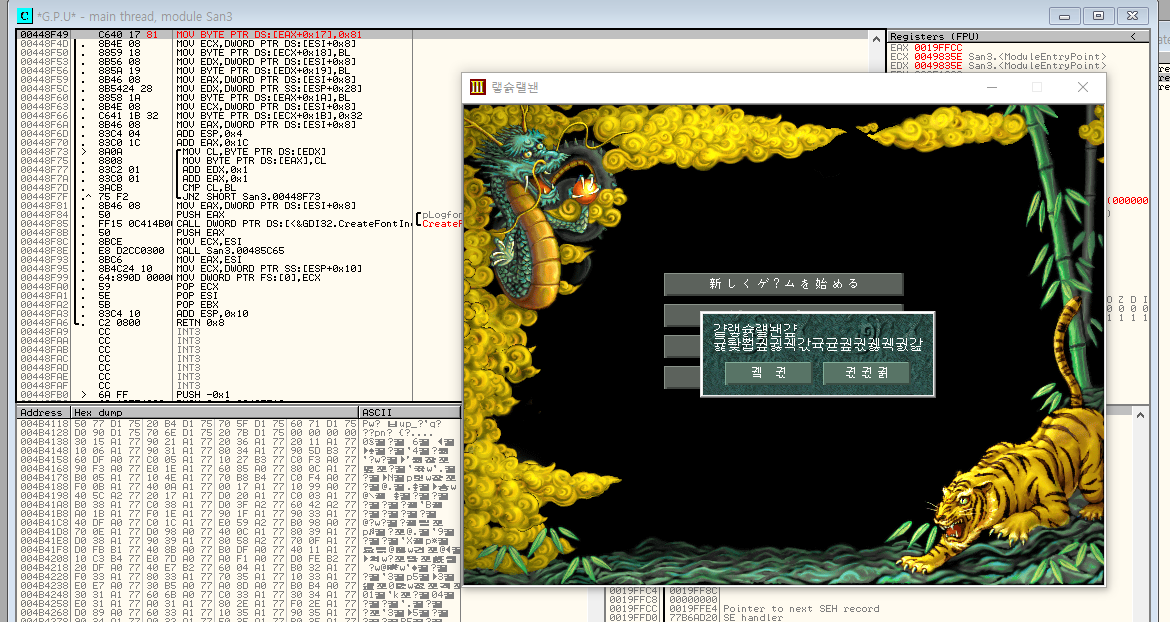Minimize the OllyDbg CPU child window
This screenshot has width=1170, height=622.
click(1065, 16)
